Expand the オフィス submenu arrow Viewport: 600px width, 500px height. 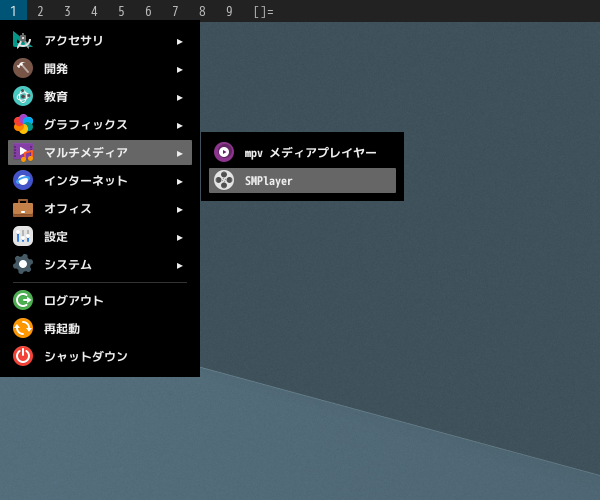[x=179, y=210]
